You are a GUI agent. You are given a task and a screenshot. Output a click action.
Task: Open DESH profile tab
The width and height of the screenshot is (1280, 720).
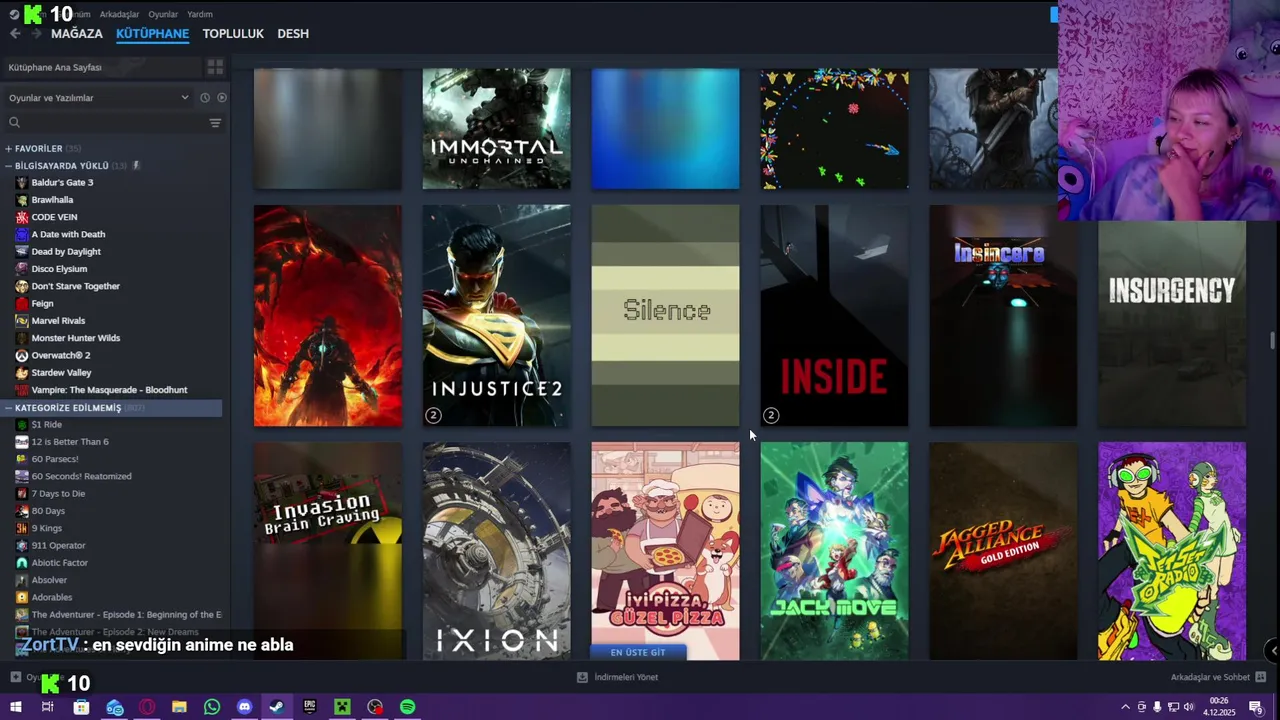(293, 34)
